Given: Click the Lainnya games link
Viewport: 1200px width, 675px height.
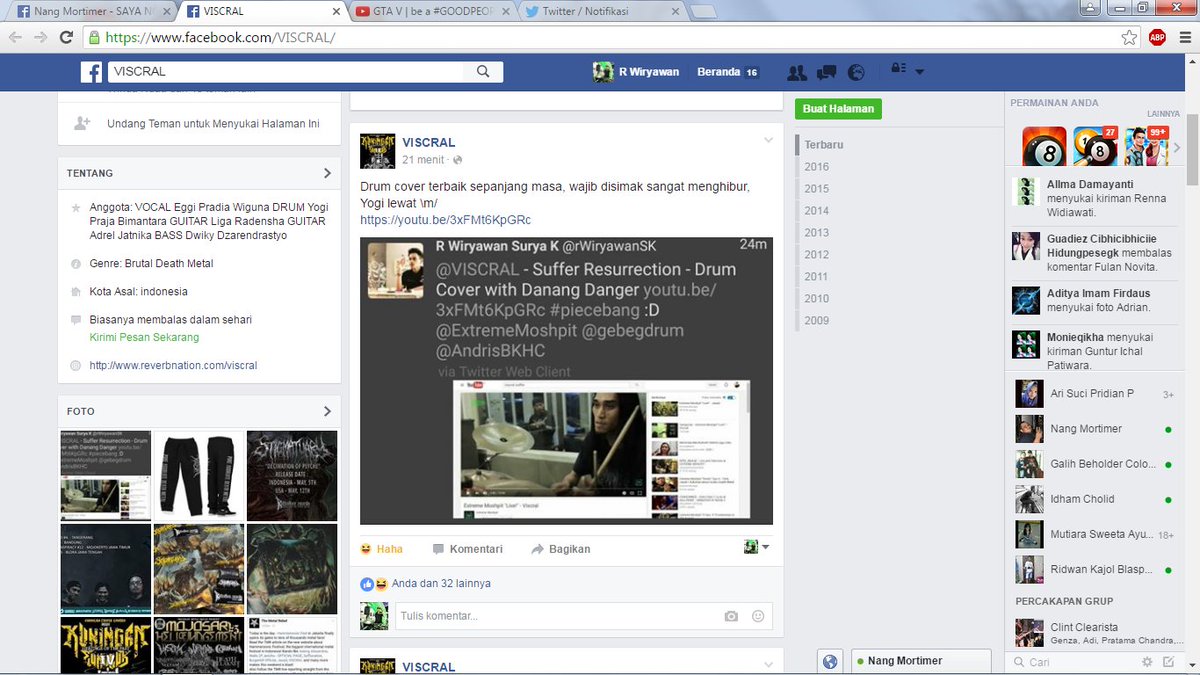Looking at the screenshot, I should point(1163,114).
